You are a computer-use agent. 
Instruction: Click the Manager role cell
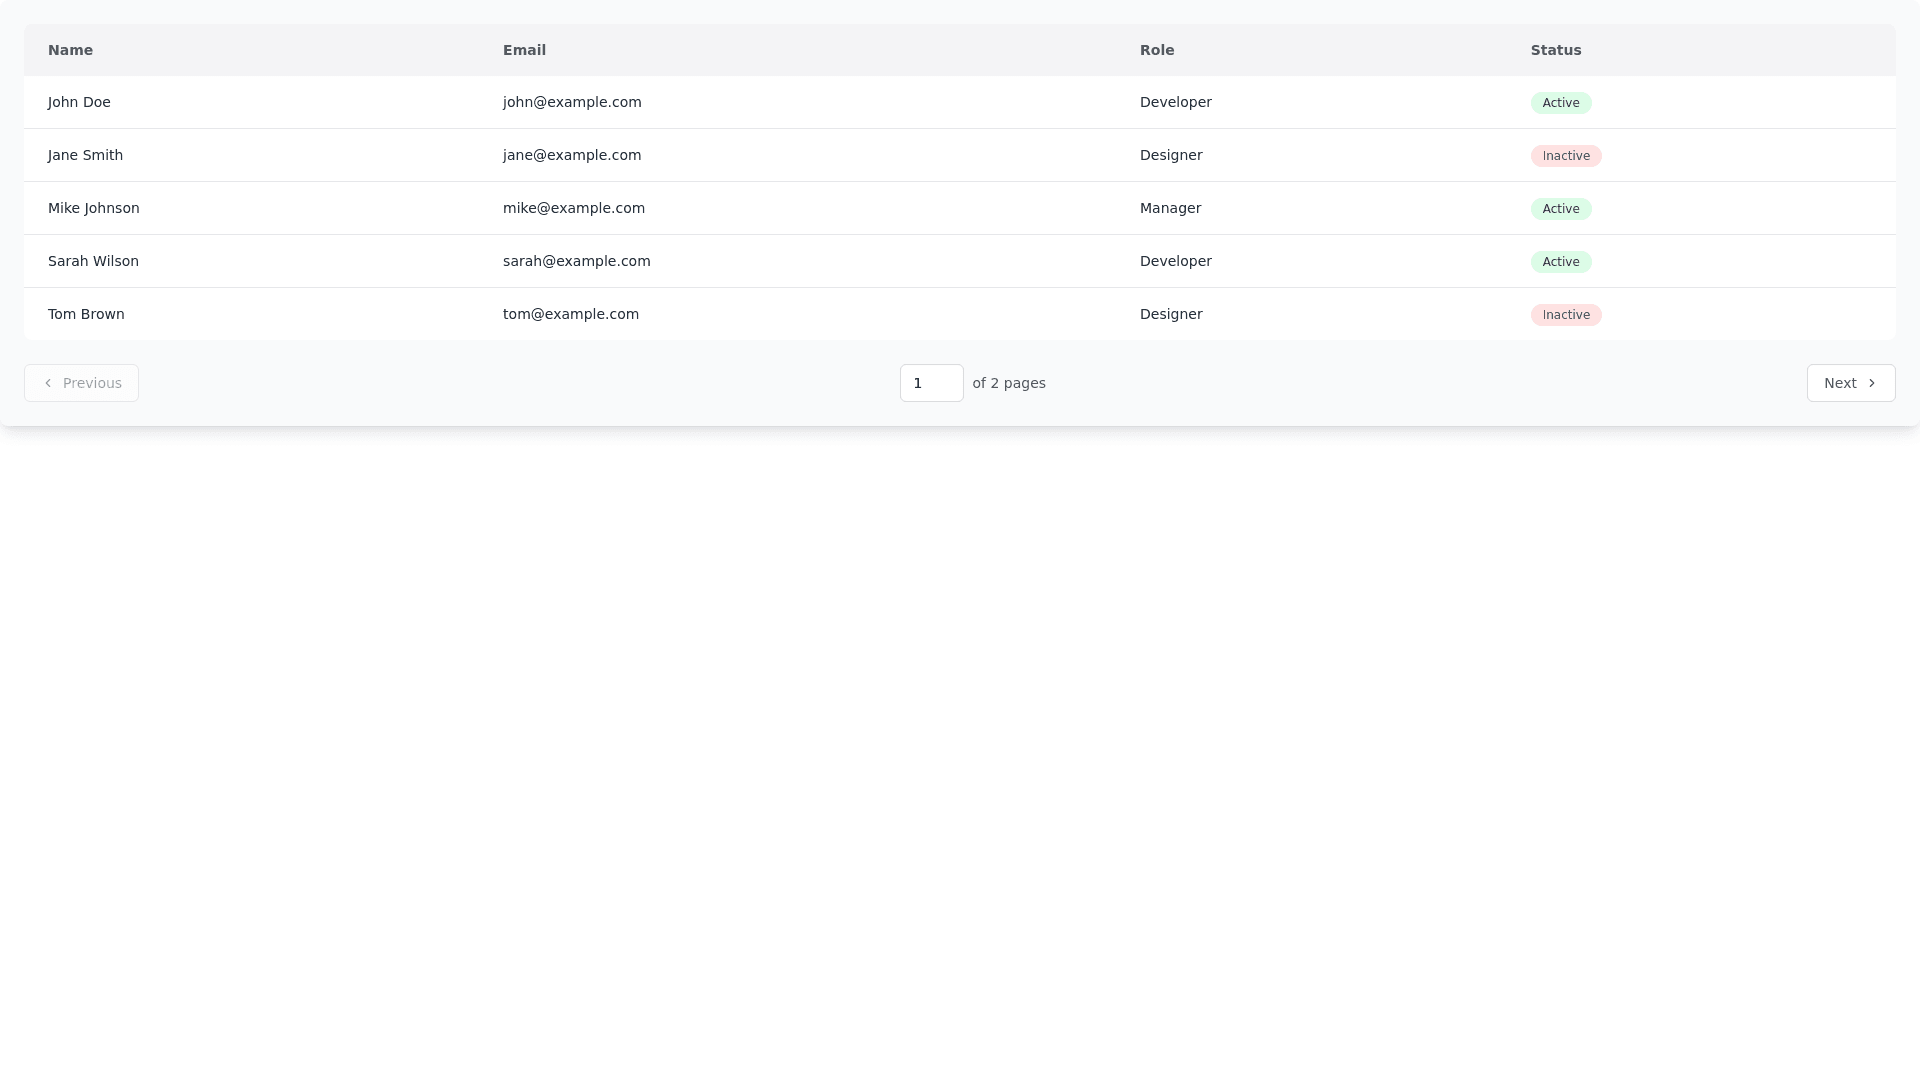(x=1170, y=208)
